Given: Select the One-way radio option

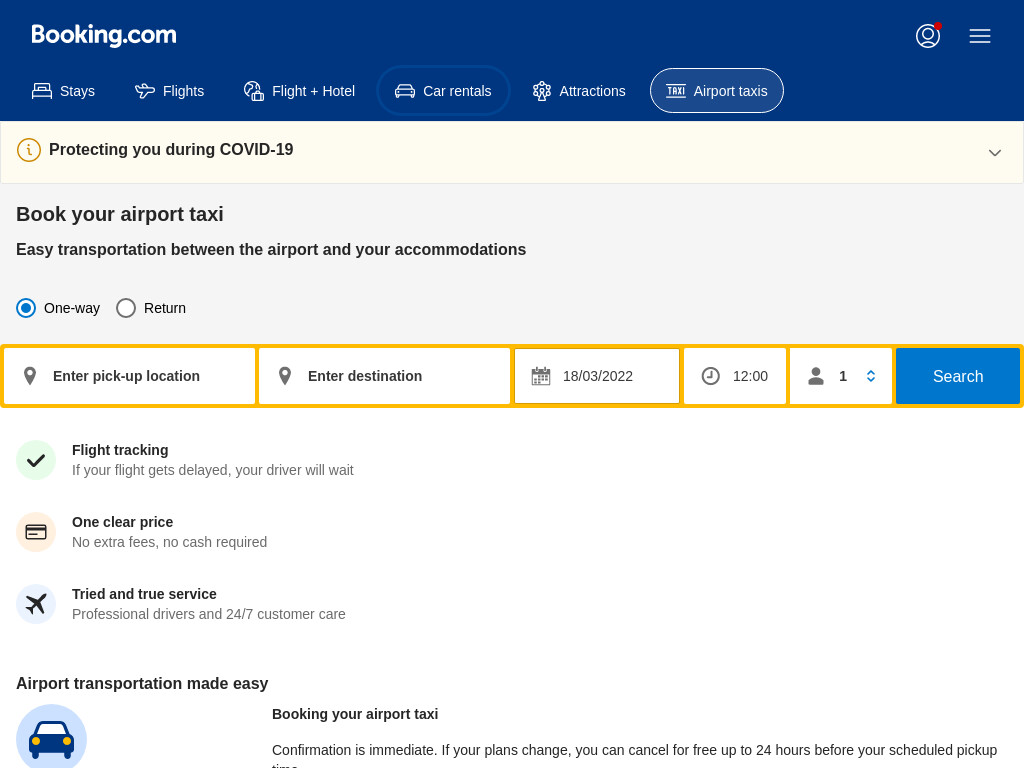Looking at the screenshot, I should coord(26,308).
